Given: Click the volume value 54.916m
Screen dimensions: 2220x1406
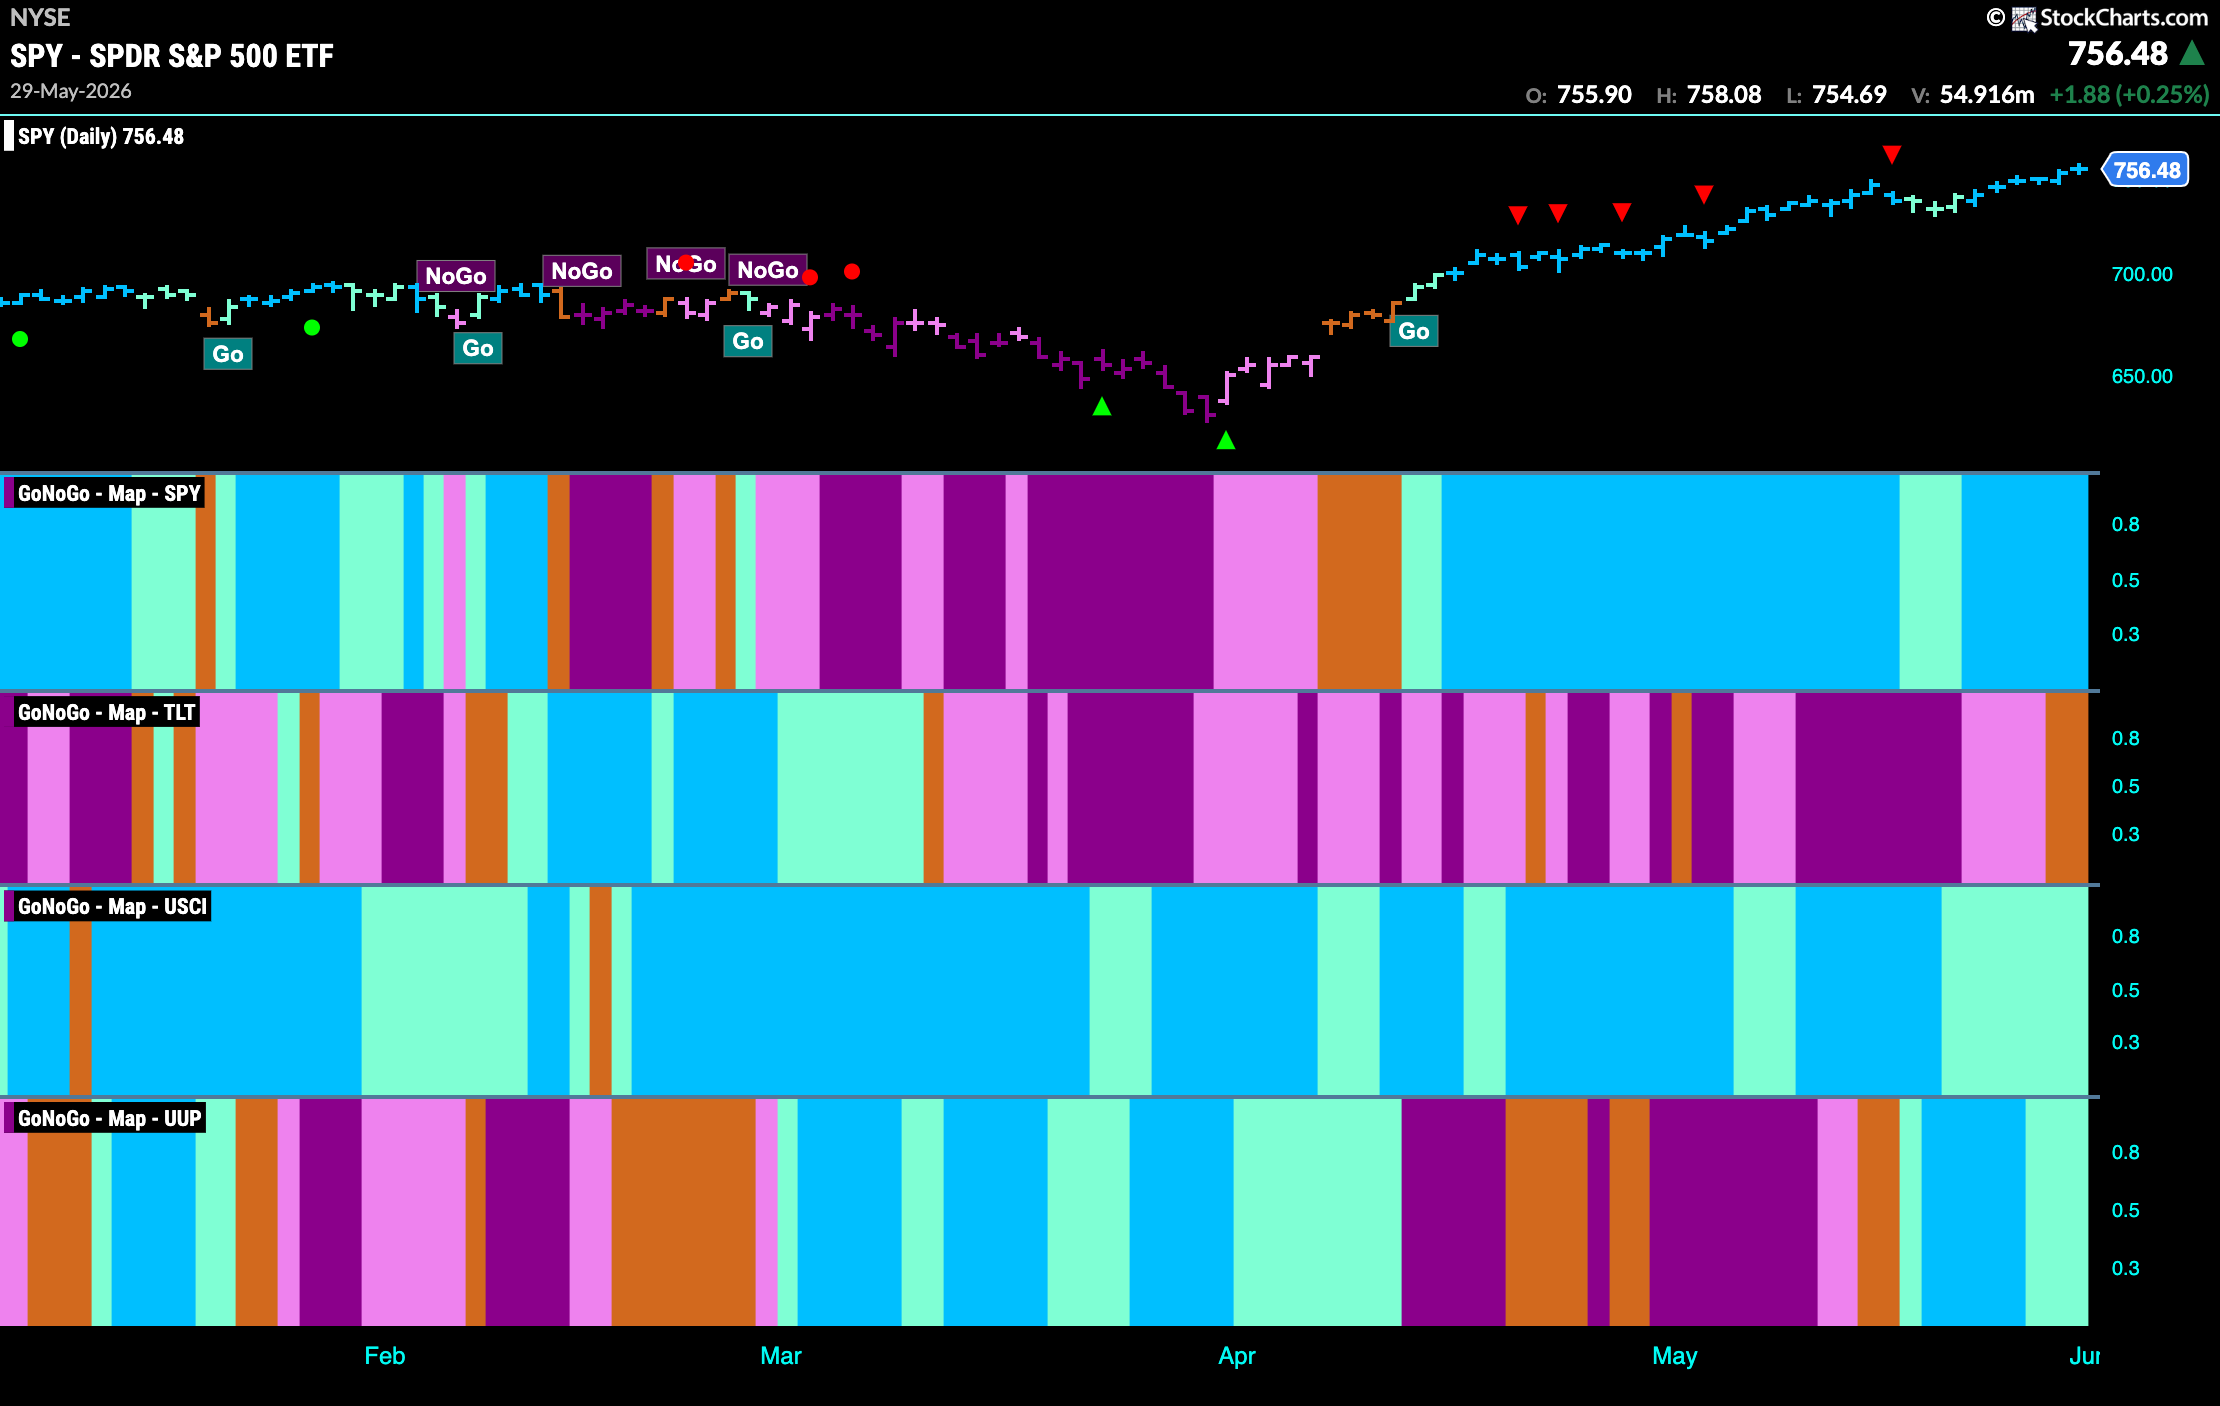Looking at the screenshot, I should click(1987, 95).
